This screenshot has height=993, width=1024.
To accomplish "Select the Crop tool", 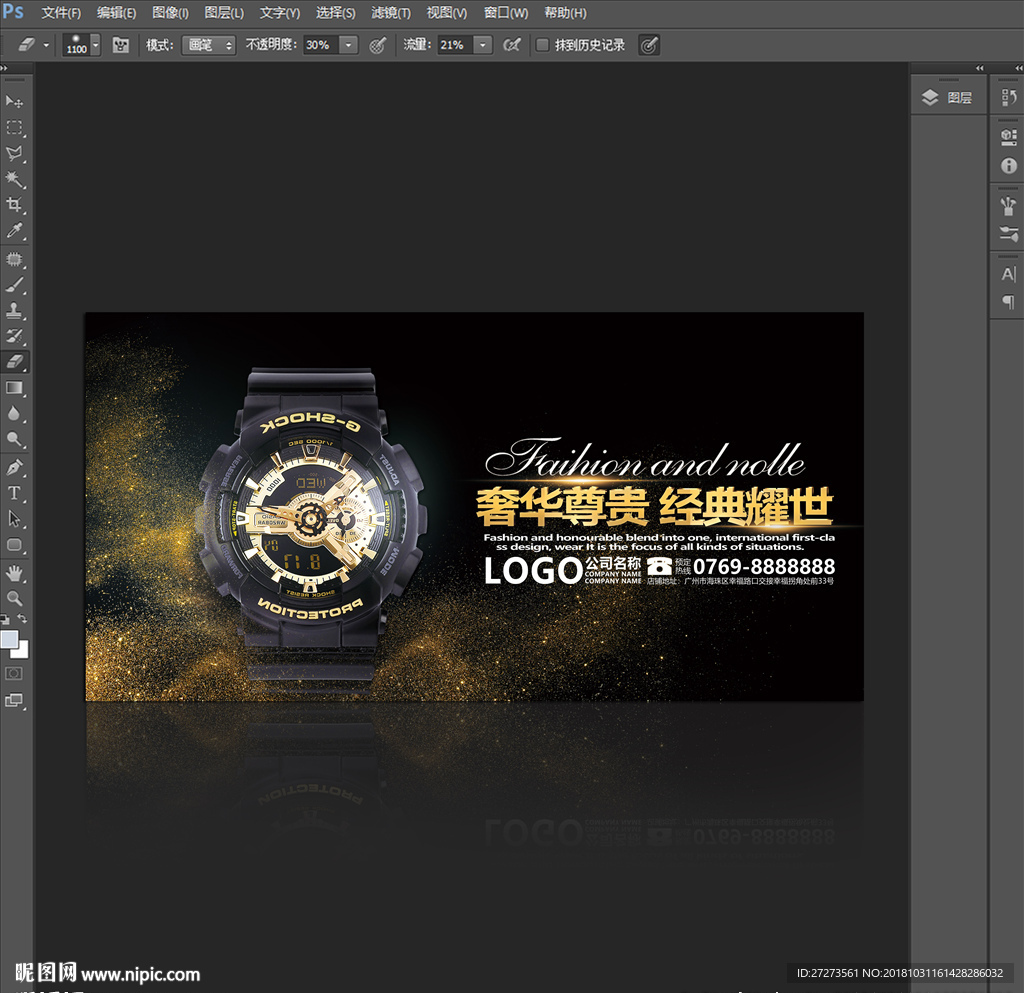I will pyautogui.click(x=14, y=204).
